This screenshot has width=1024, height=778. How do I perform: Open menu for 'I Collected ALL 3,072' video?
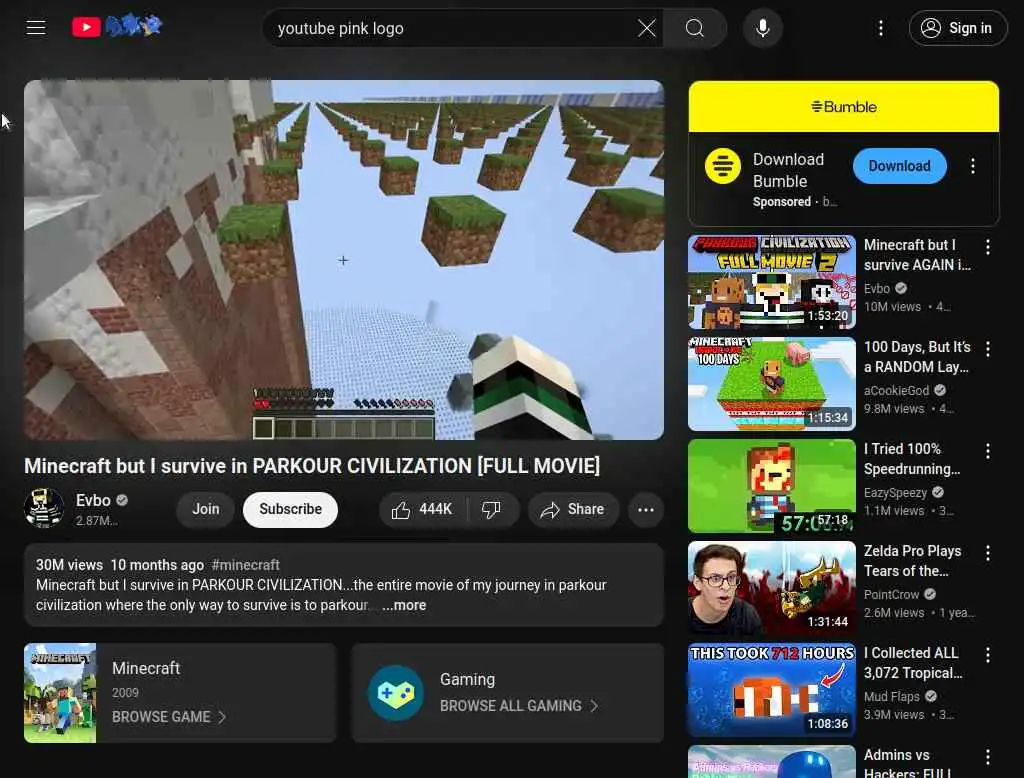coord(987,655)
